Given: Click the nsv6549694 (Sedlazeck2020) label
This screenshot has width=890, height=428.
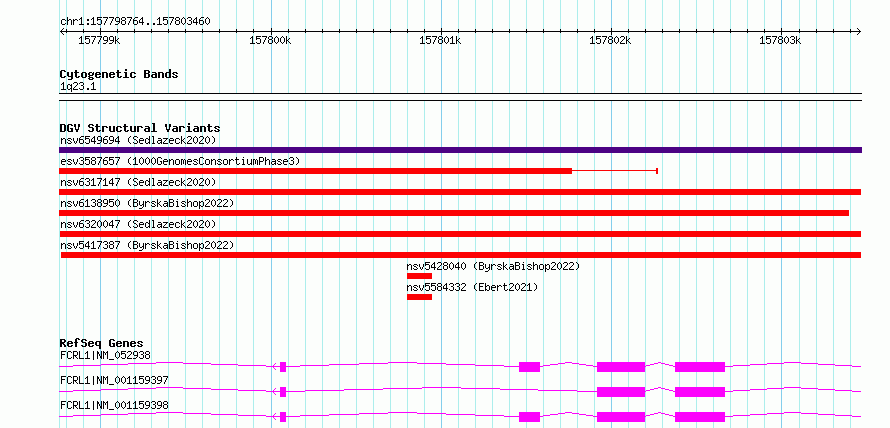Looking at the screenshot, I should click(138, 140).
